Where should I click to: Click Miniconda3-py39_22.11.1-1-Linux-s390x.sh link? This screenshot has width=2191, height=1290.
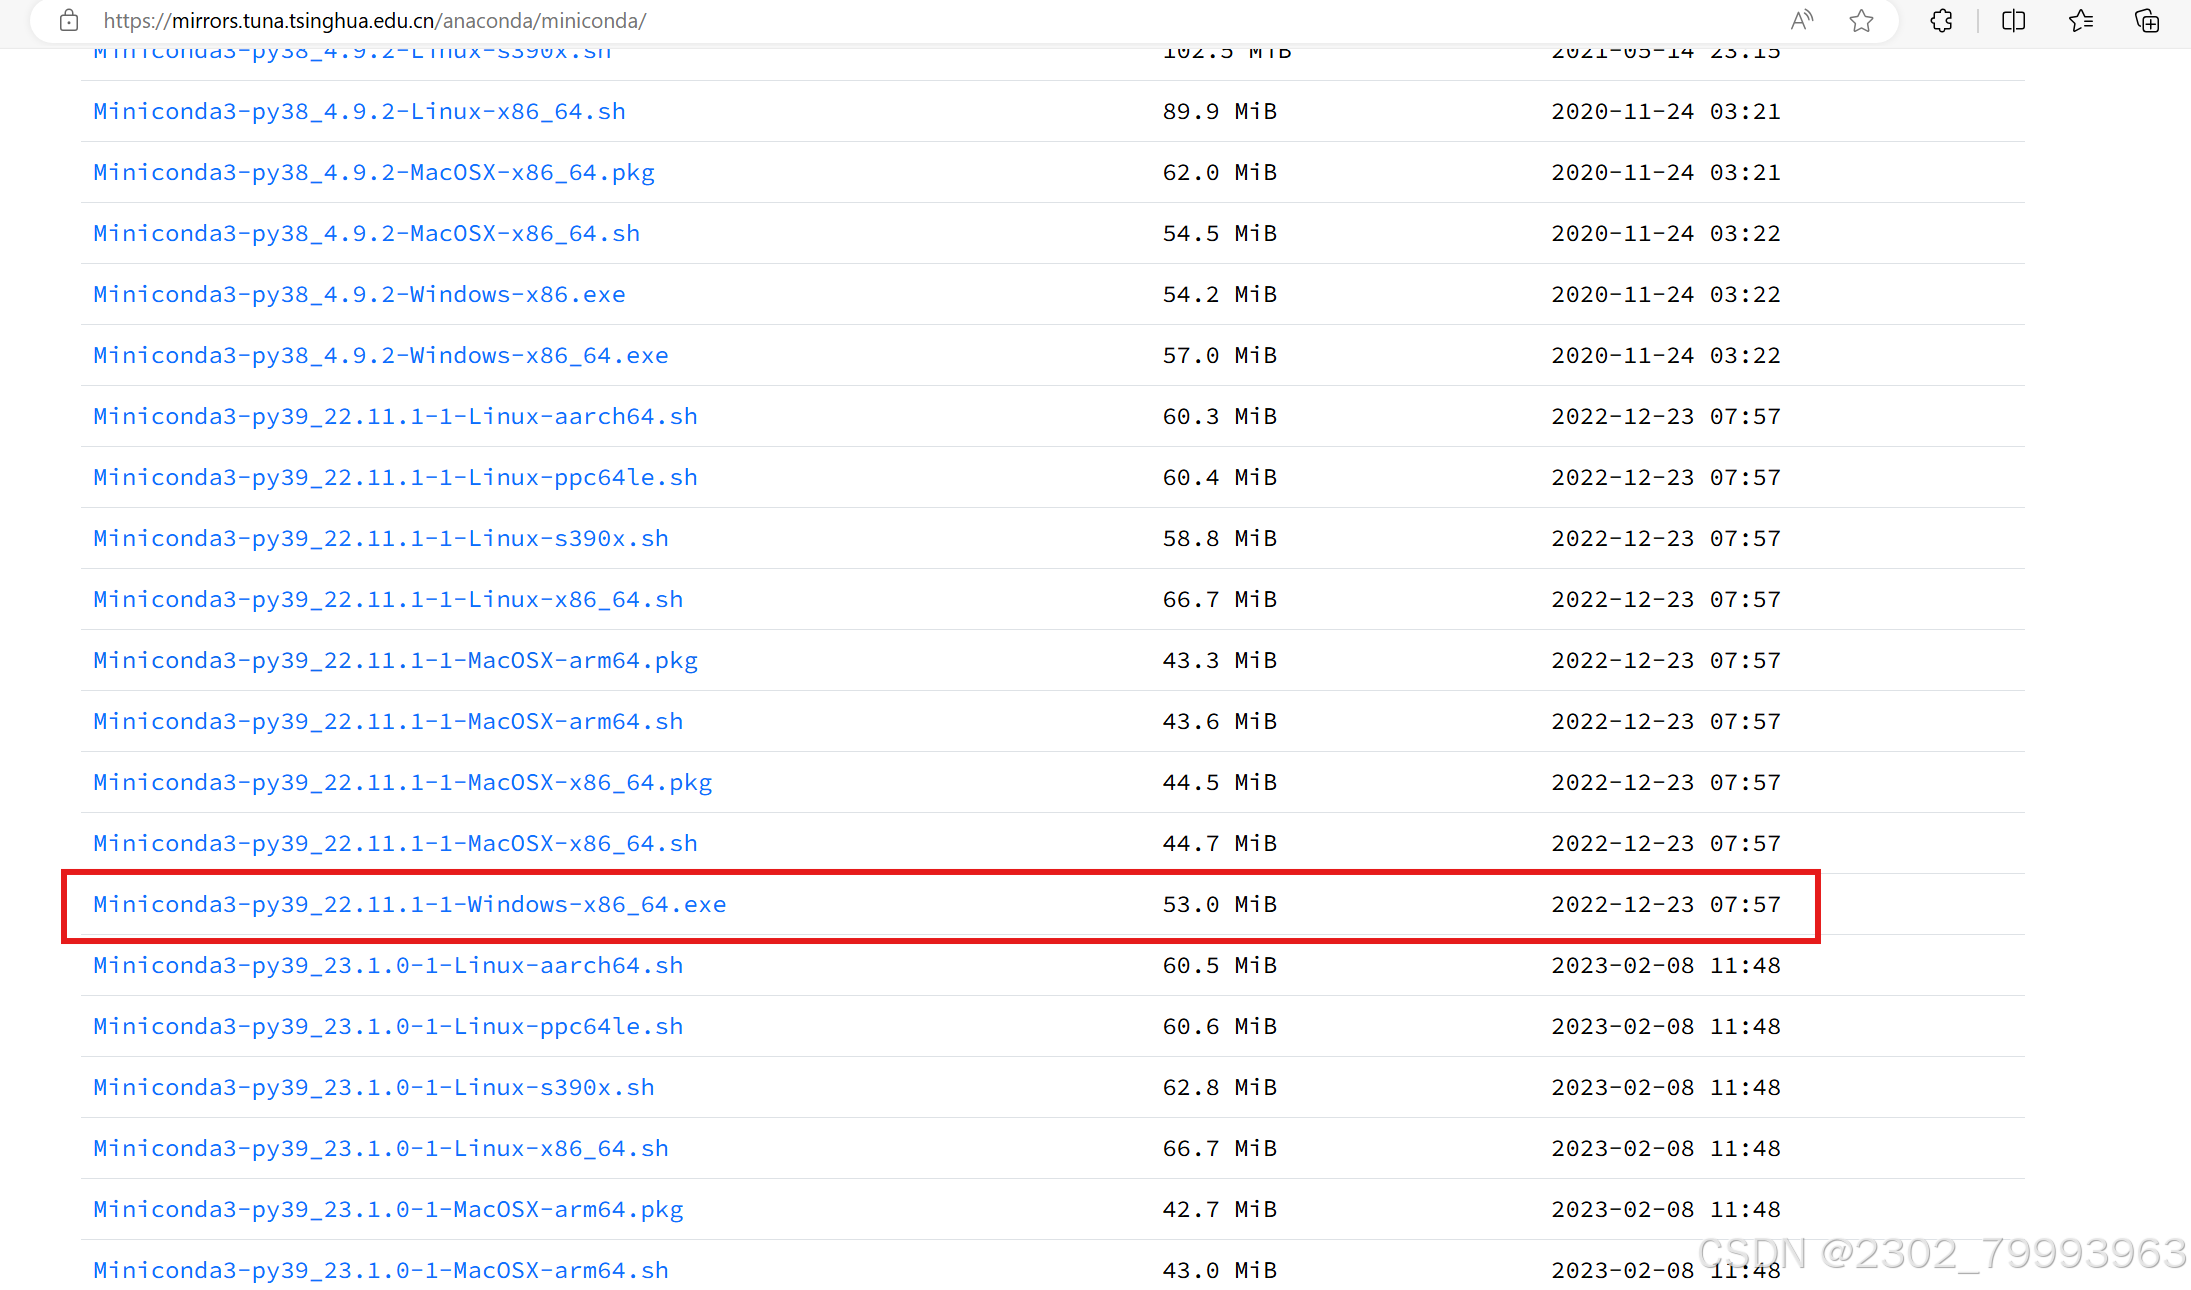pyautogui.click(x=381, y=538)
